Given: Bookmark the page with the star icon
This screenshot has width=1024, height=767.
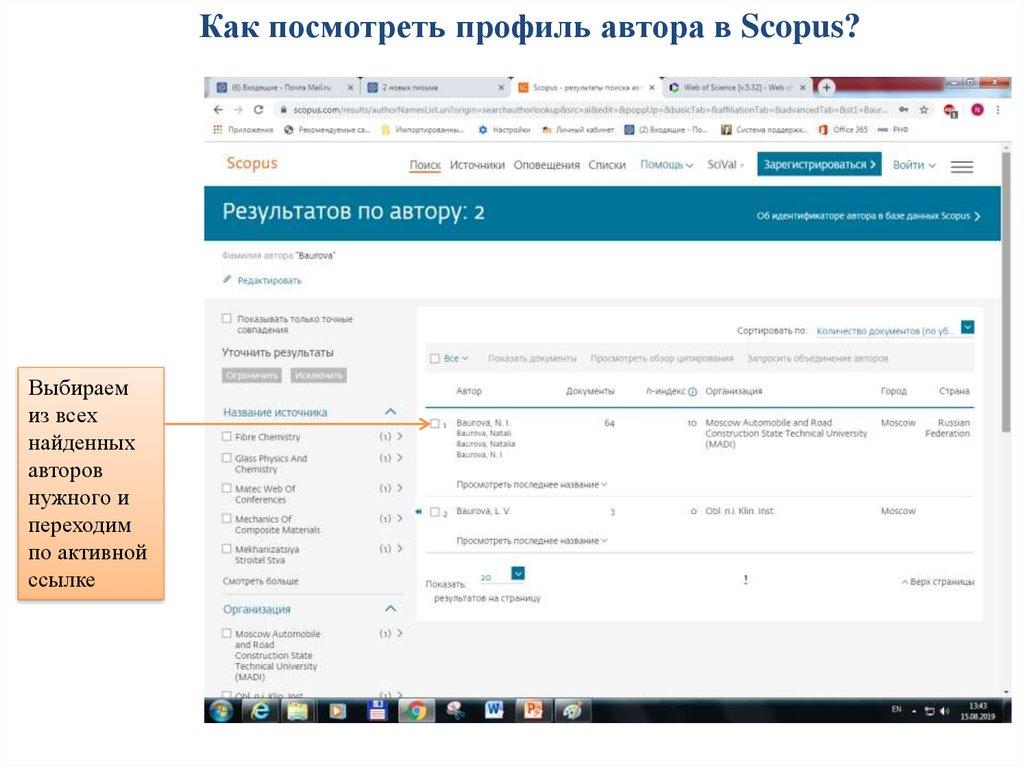Looking at the screenshot, I should tap(924, 110).
